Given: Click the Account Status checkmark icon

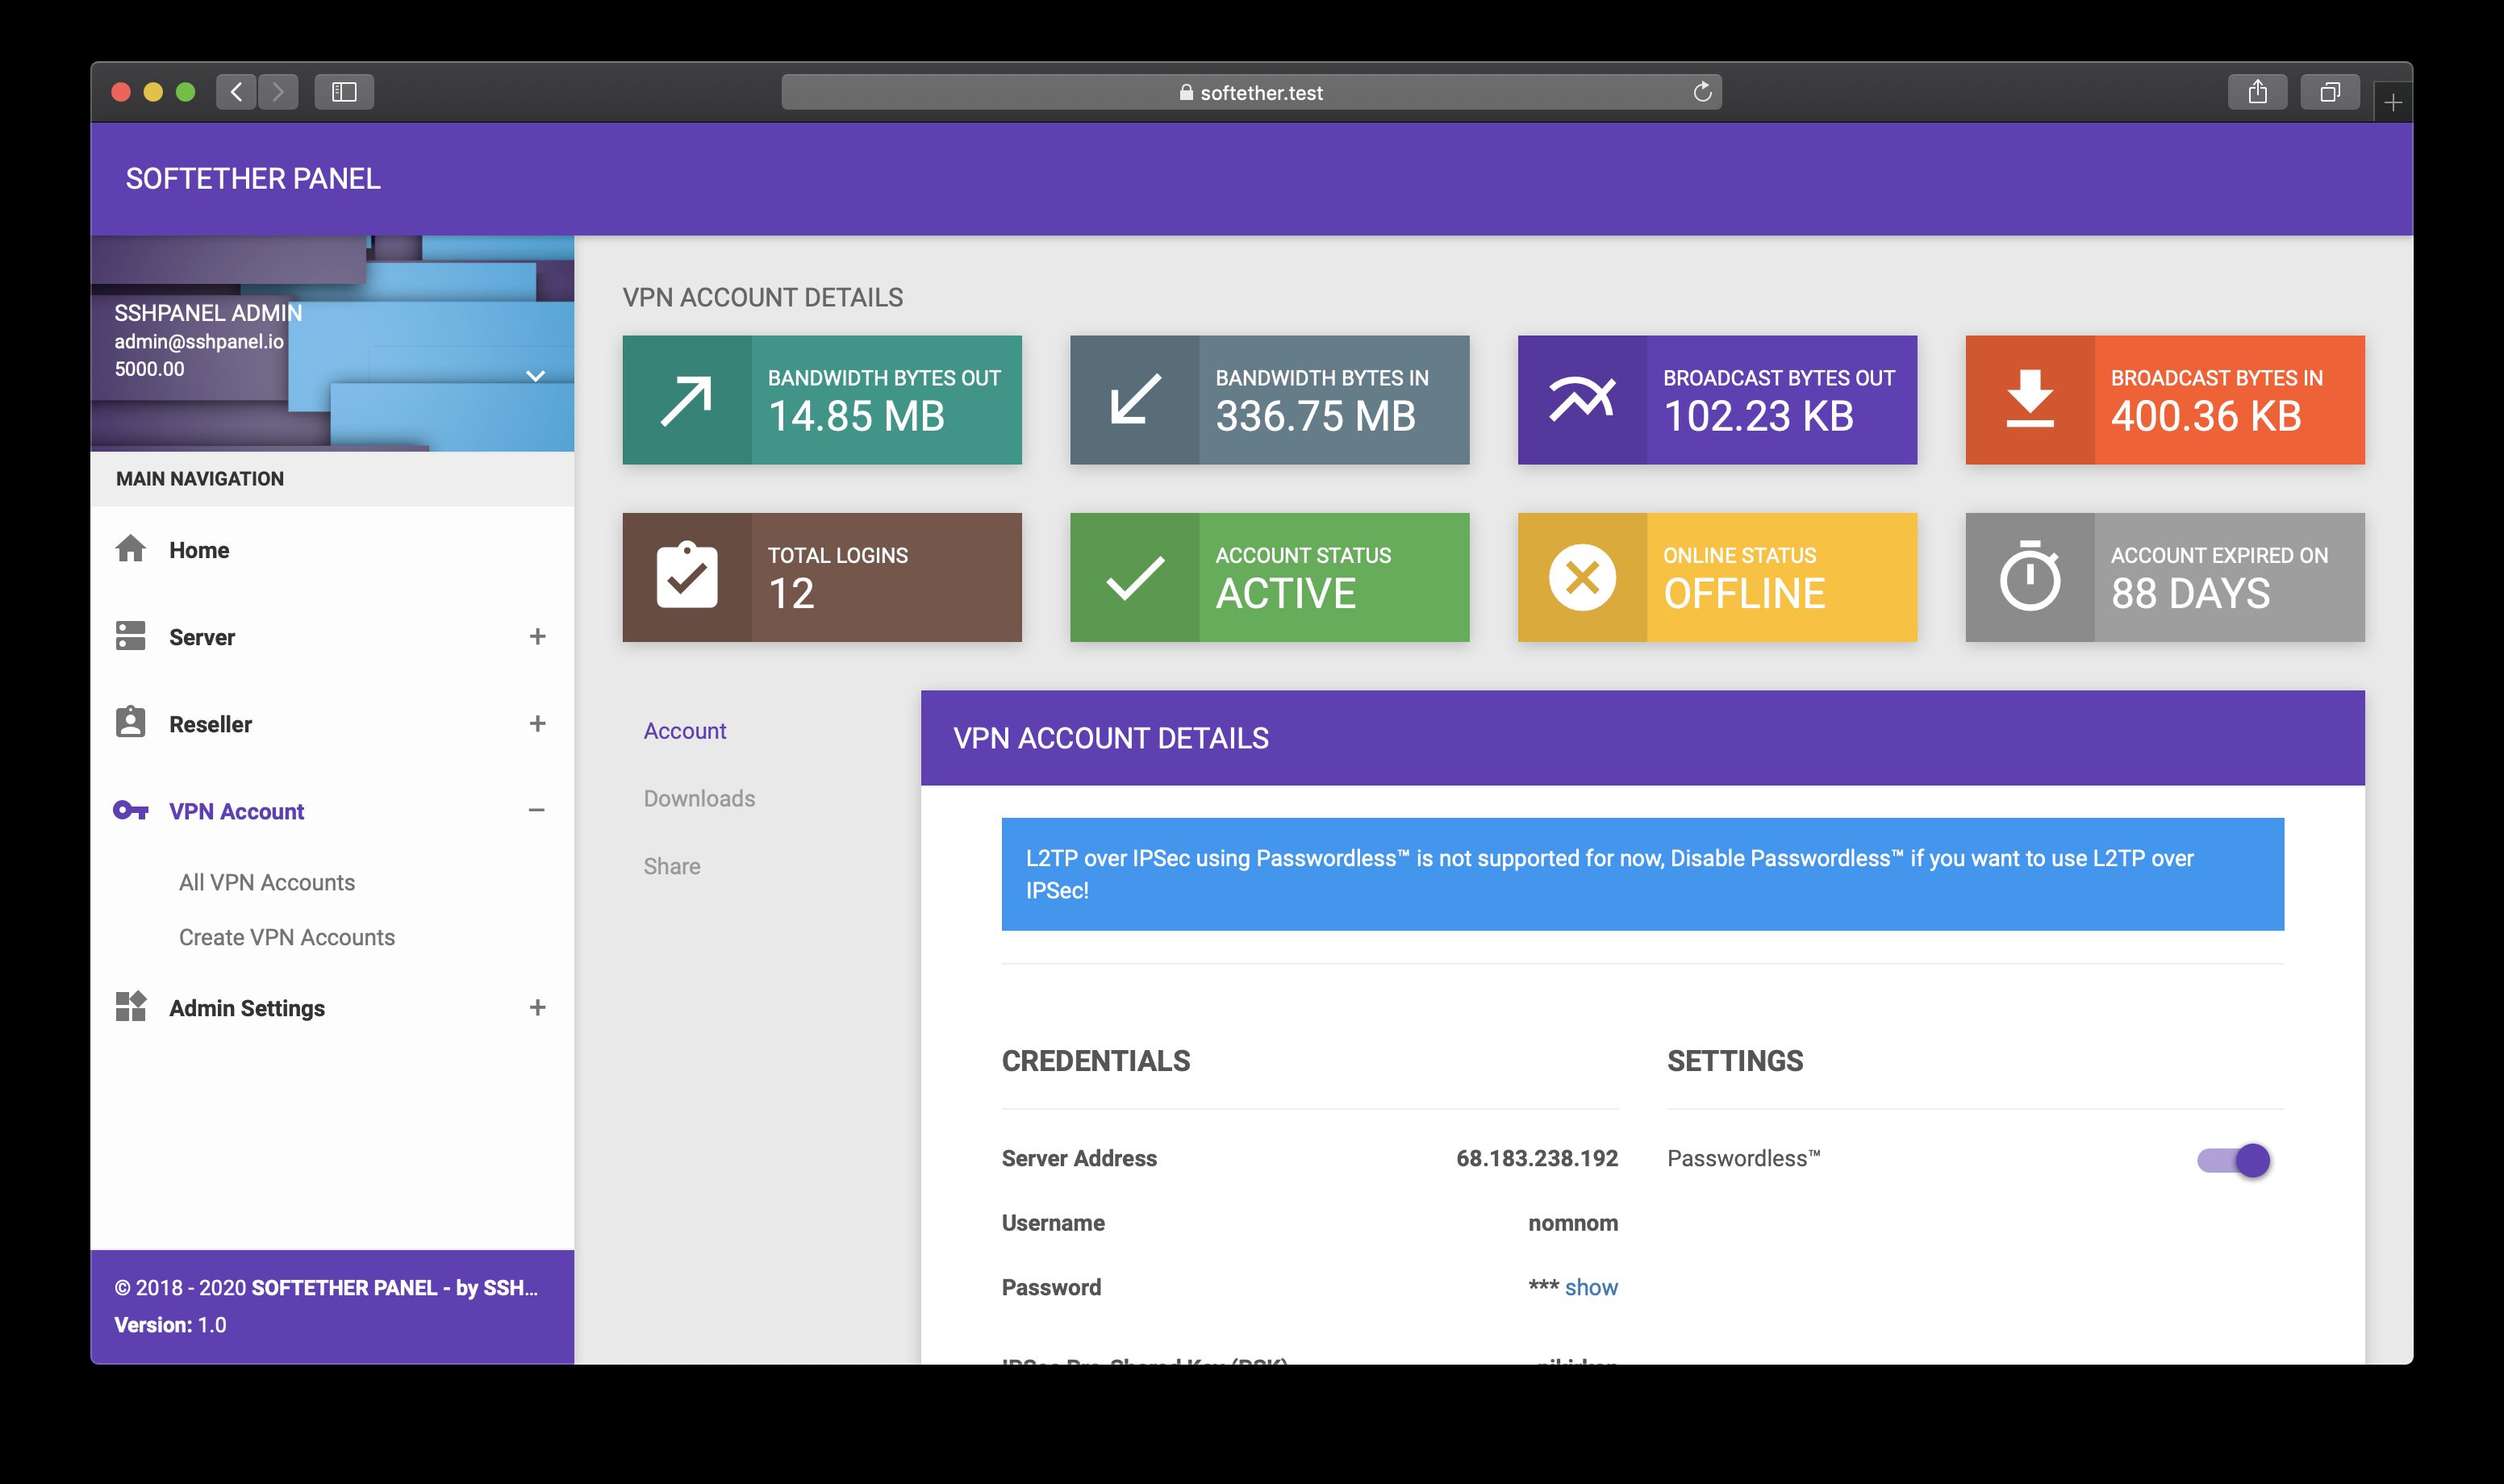Looking at the screenshot, I should pyautogui.click(x=1135, y=578).
